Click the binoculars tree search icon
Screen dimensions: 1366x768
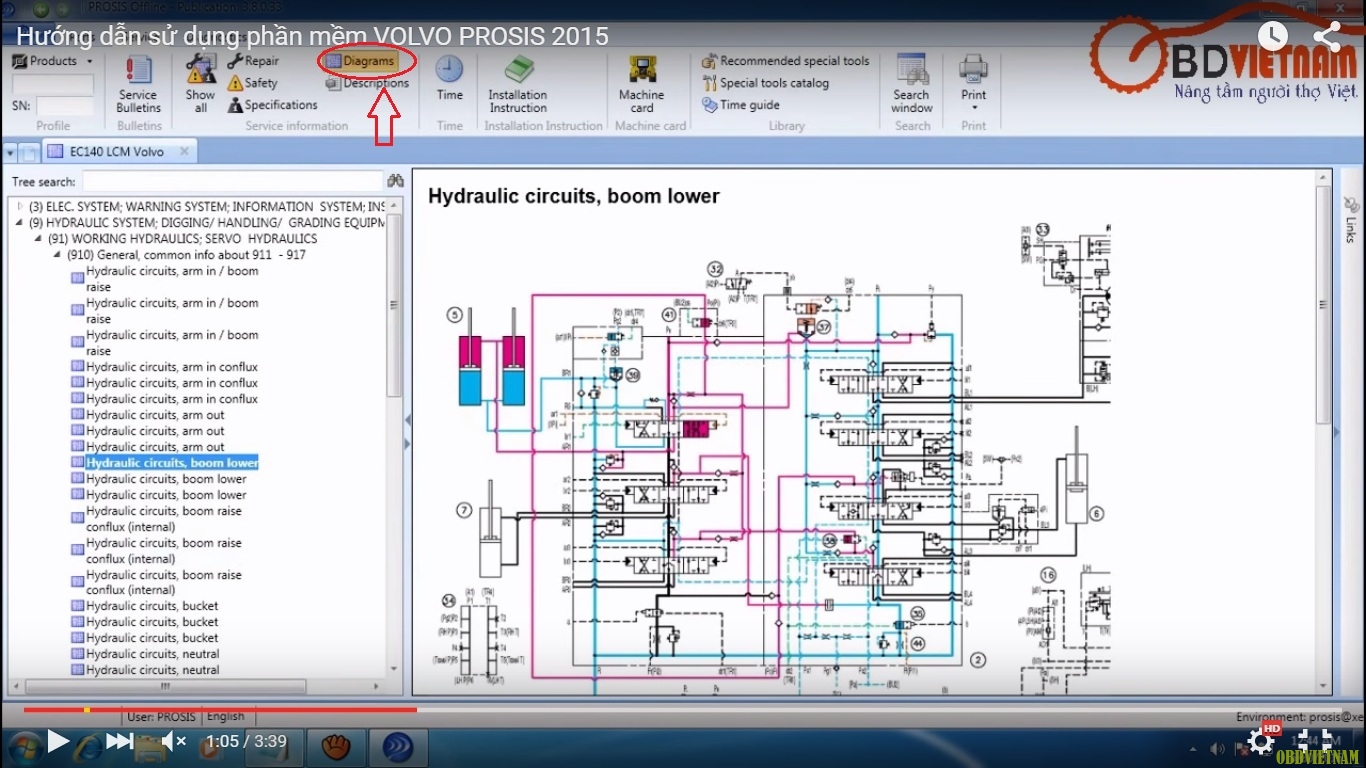(395, 181)
